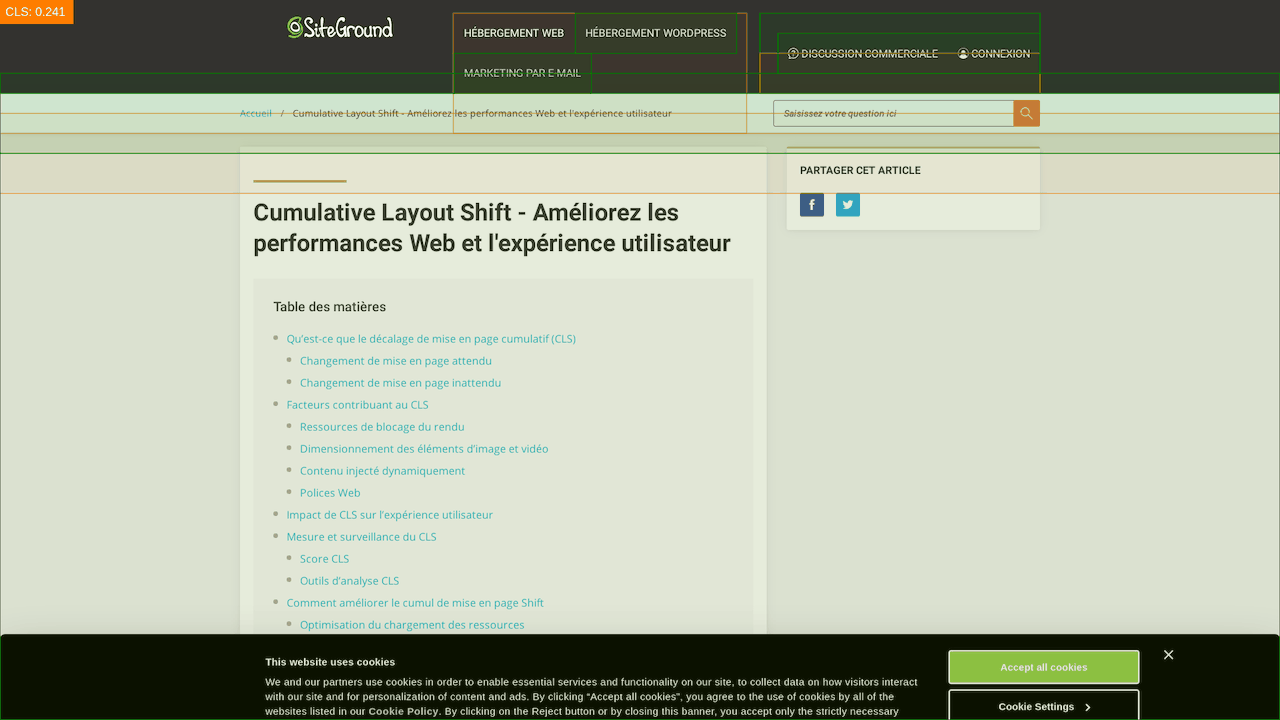
Task: Click the orange search magnifier button
Action: pyautogui.click(x=1026, y=113)
